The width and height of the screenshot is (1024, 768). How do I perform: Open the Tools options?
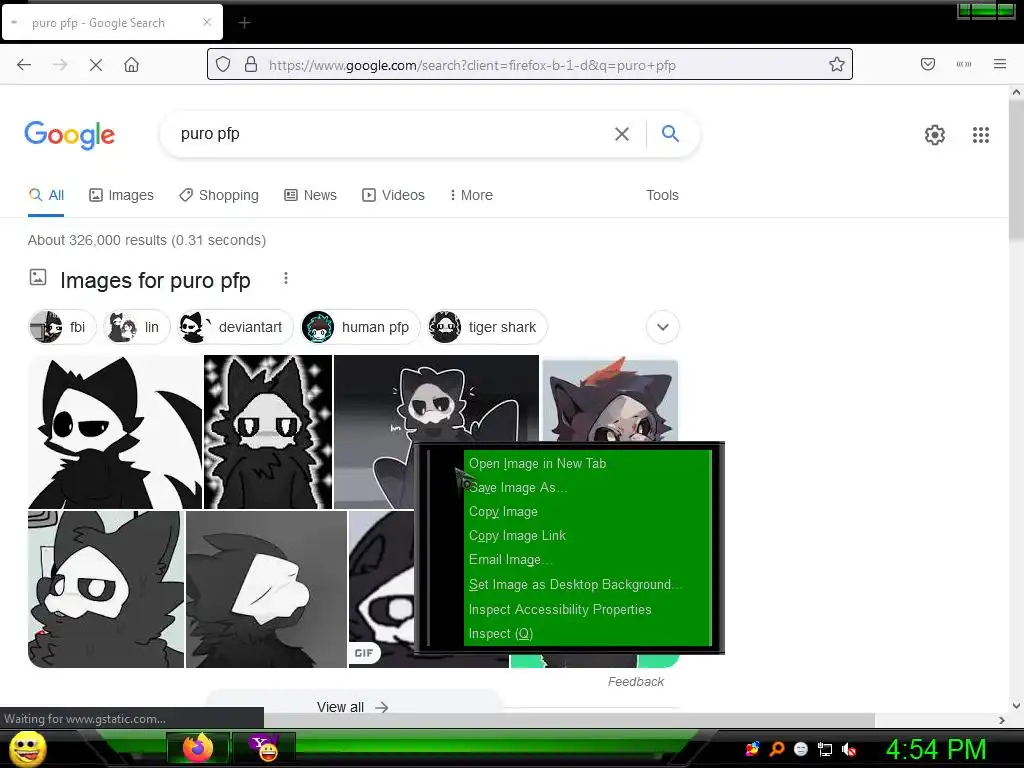(x=662, y=195)
